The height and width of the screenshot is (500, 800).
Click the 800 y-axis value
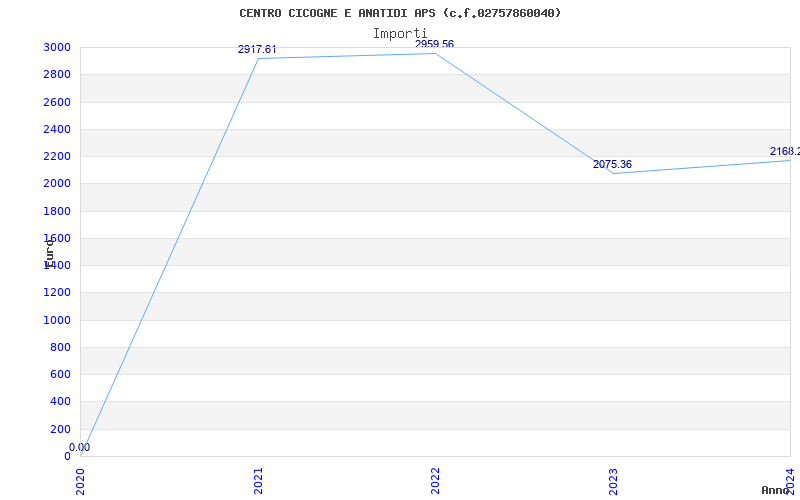click(60, 347)
